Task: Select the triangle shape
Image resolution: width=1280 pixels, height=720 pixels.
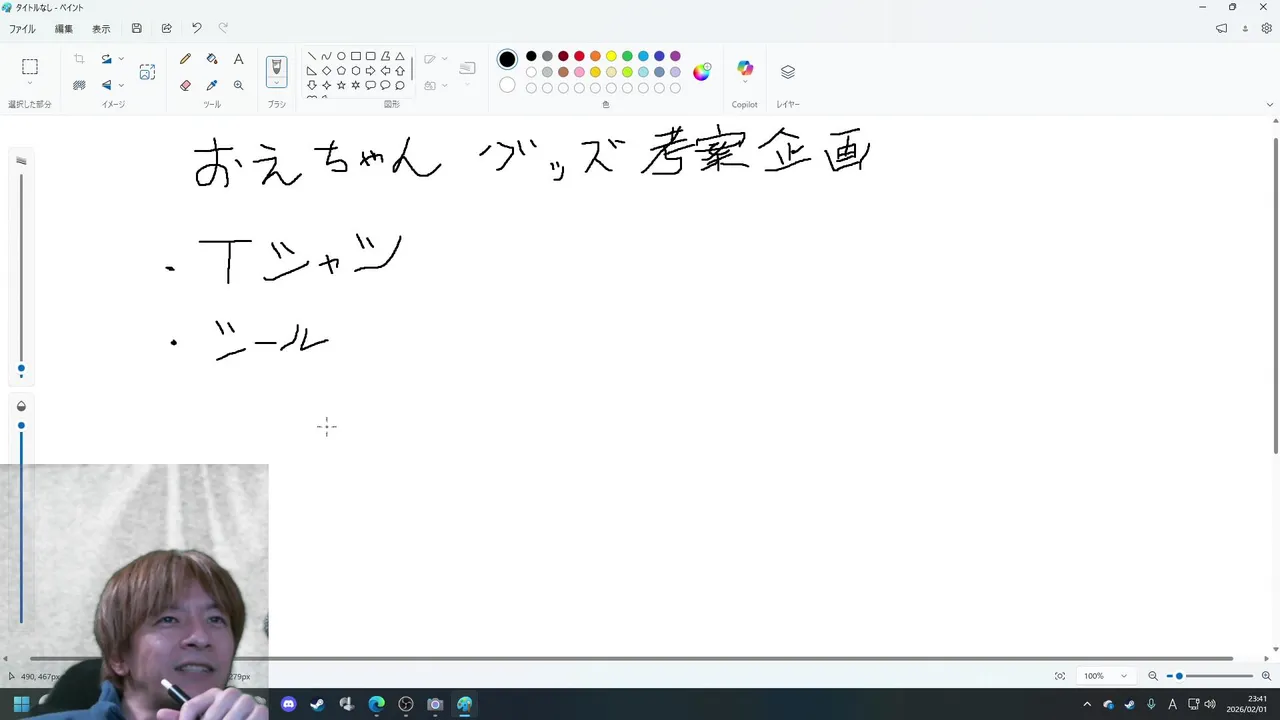Action: (400, 56)
